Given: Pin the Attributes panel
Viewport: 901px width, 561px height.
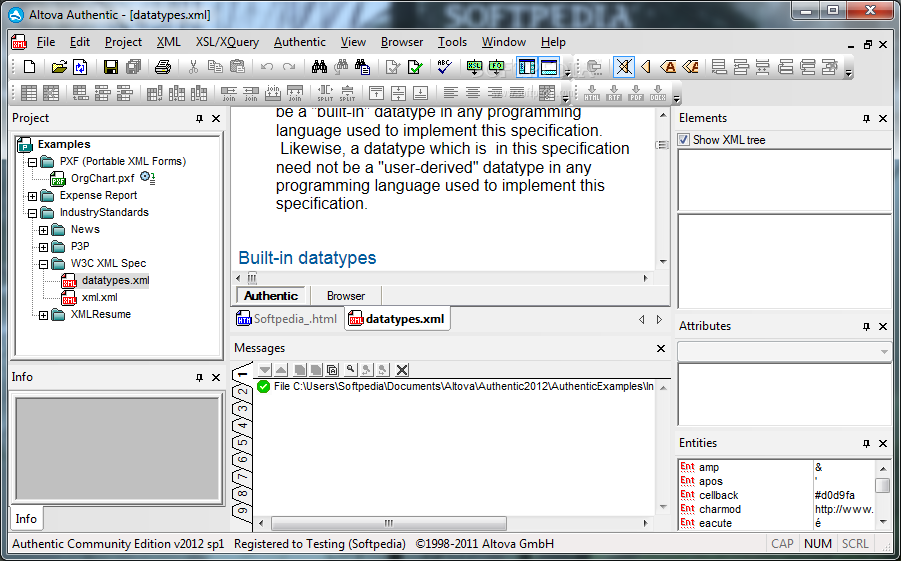Looking at the screenshot, I should [x=867, y=326].
